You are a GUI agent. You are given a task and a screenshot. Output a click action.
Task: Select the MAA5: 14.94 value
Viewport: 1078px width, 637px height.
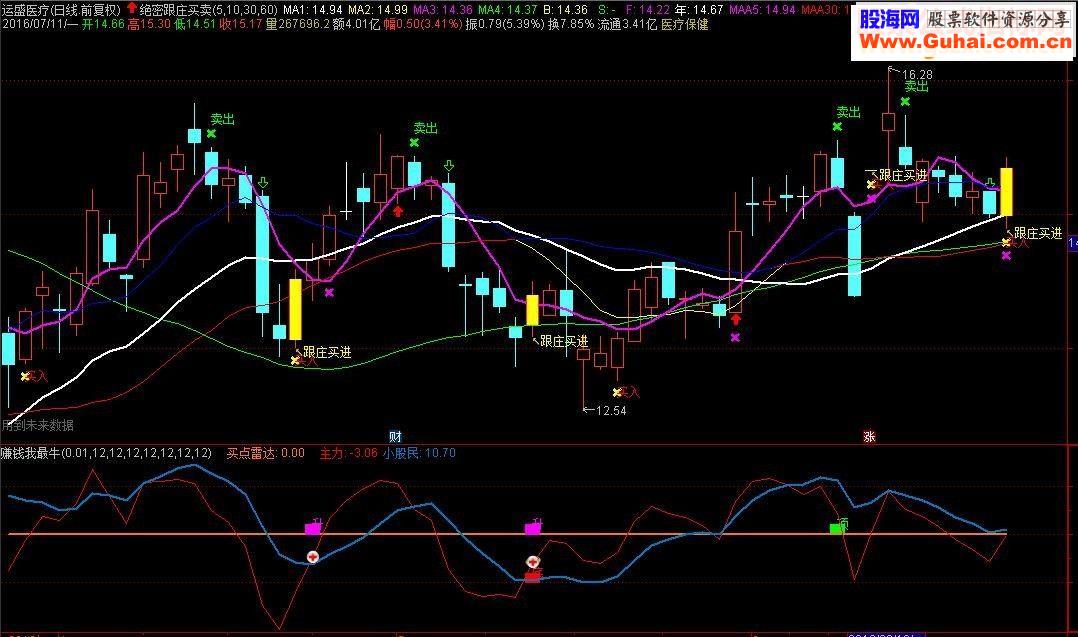(762, 10)
